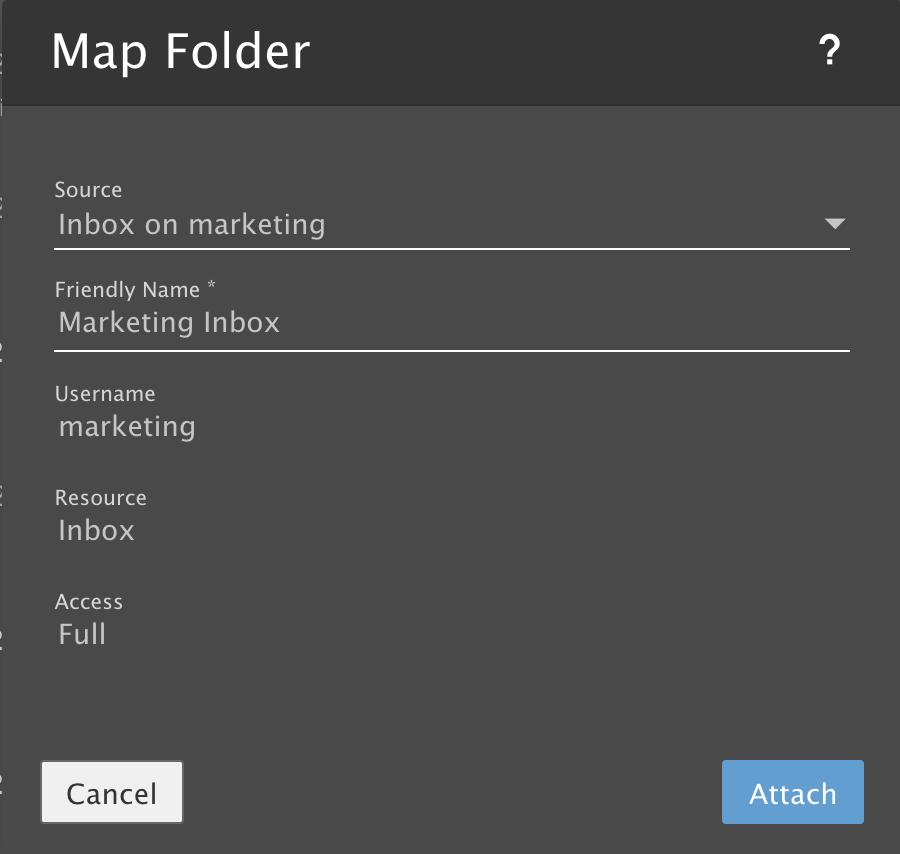900x854 pixels.
Task: Click the "Map Folder" dialog title
Action: click(x=181, y=51)
